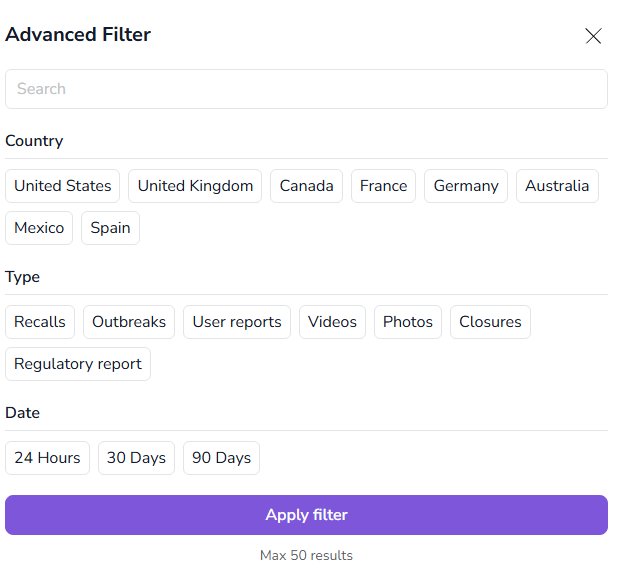Viewport: 617px width, 568px height.
Task: Enable the Spain country chip
Action: [x=110, y=228]
